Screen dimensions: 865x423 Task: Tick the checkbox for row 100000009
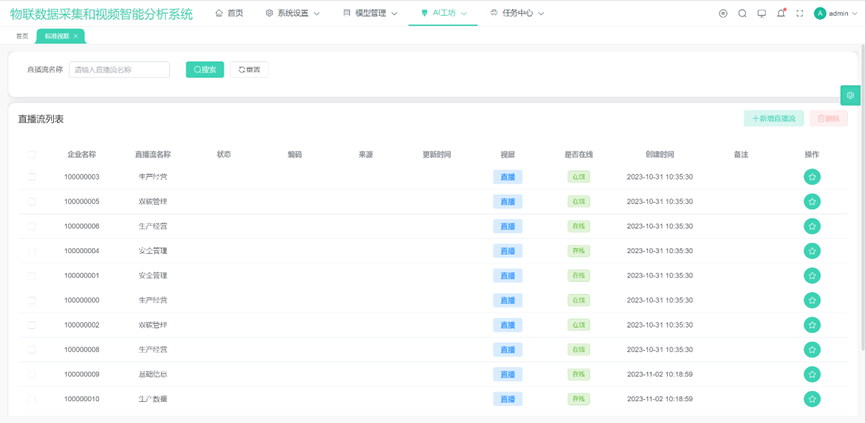coord(31,374)
